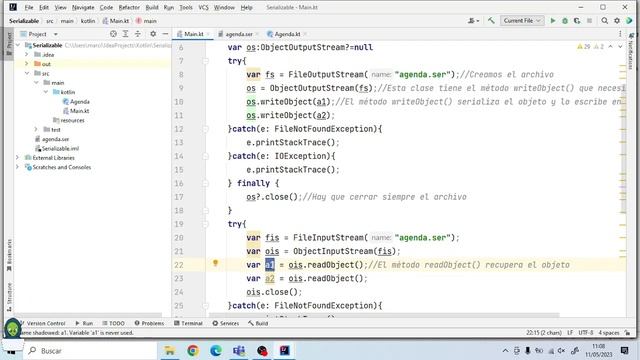640x360 pixels.
Task: Fold the finally block at line 16
Action: [x=206, y=183]
